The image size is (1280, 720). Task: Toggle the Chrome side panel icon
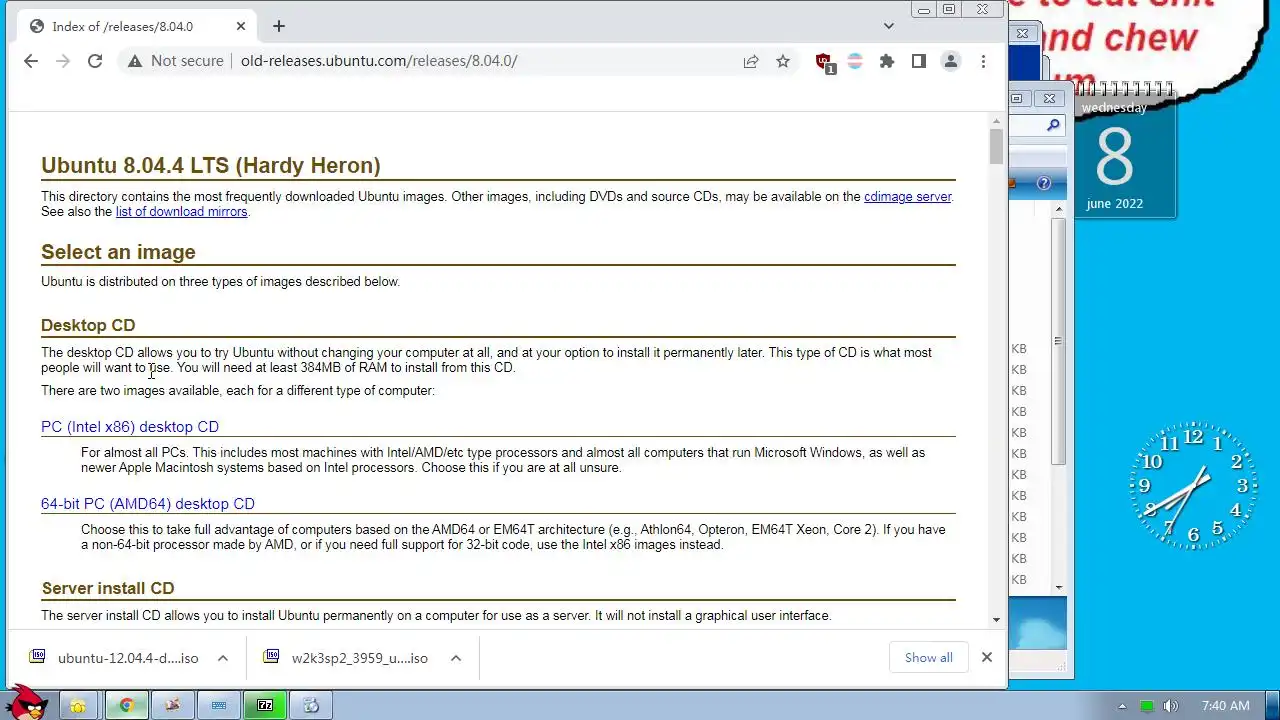919,61
